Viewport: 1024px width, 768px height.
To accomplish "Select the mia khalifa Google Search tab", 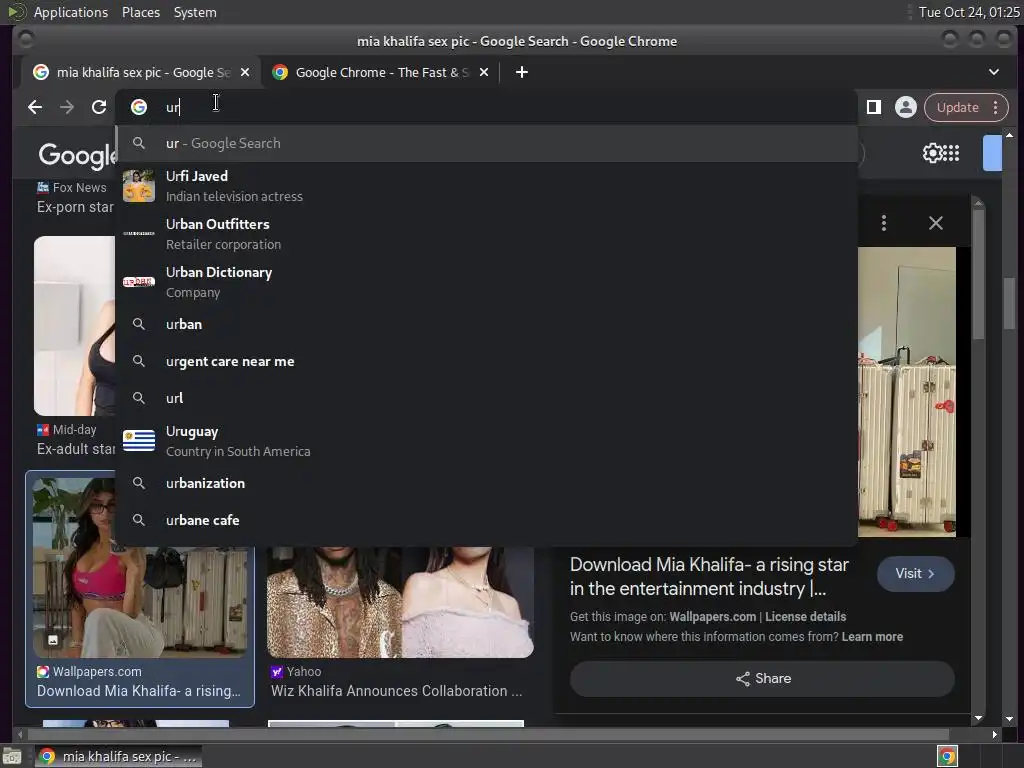I will click(x=142, y=72).
